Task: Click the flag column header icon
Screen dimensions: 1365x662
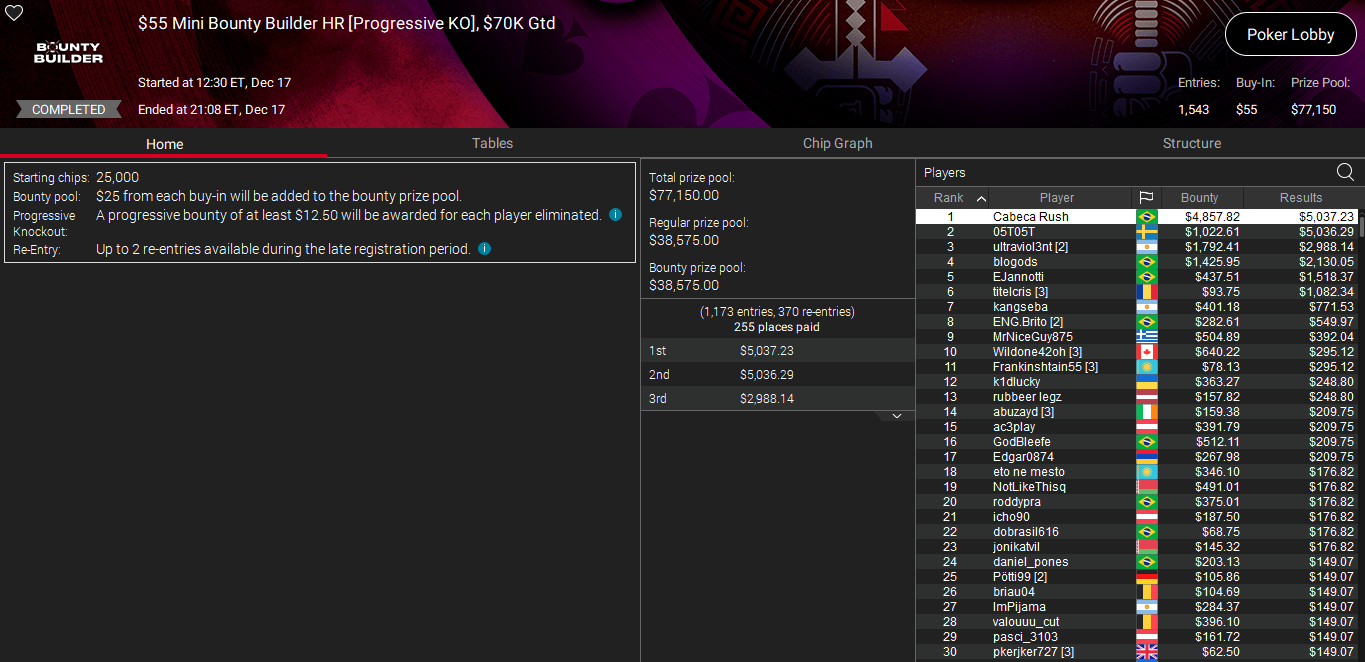Action: [1146, 197]
